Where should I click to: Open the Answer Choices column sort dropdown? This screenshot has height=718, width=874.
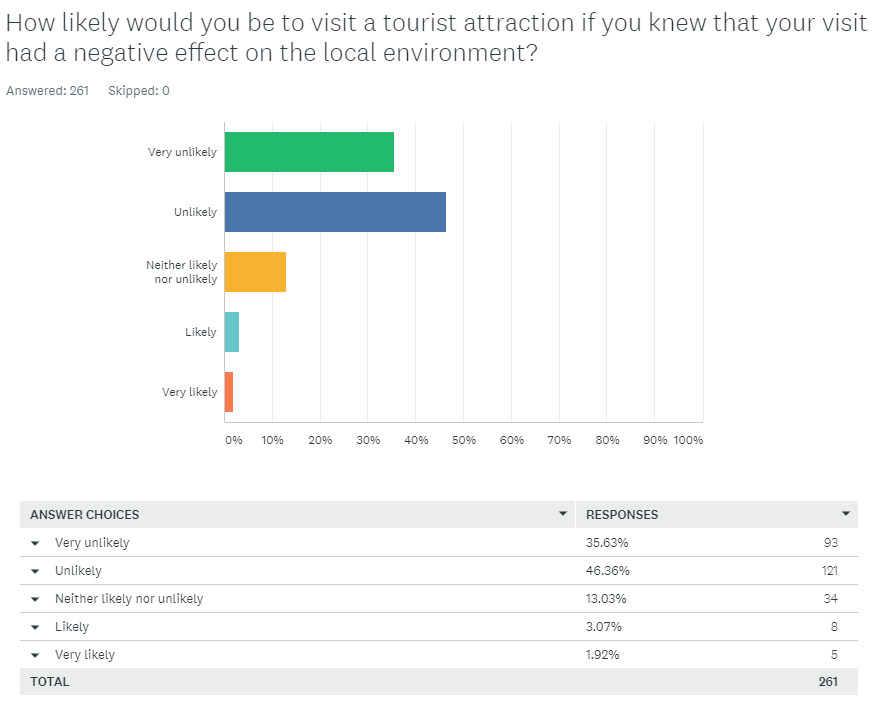tap(562, 514)
